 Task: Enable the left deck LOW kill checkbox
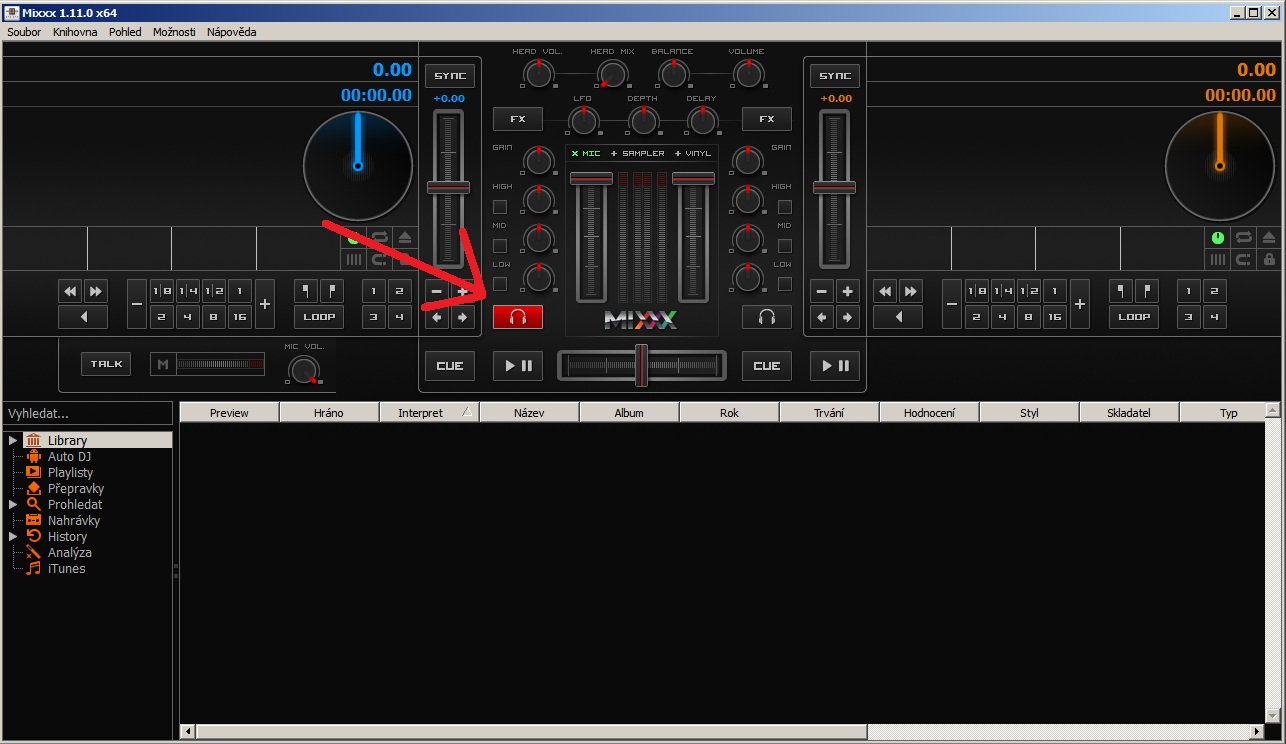500,284
